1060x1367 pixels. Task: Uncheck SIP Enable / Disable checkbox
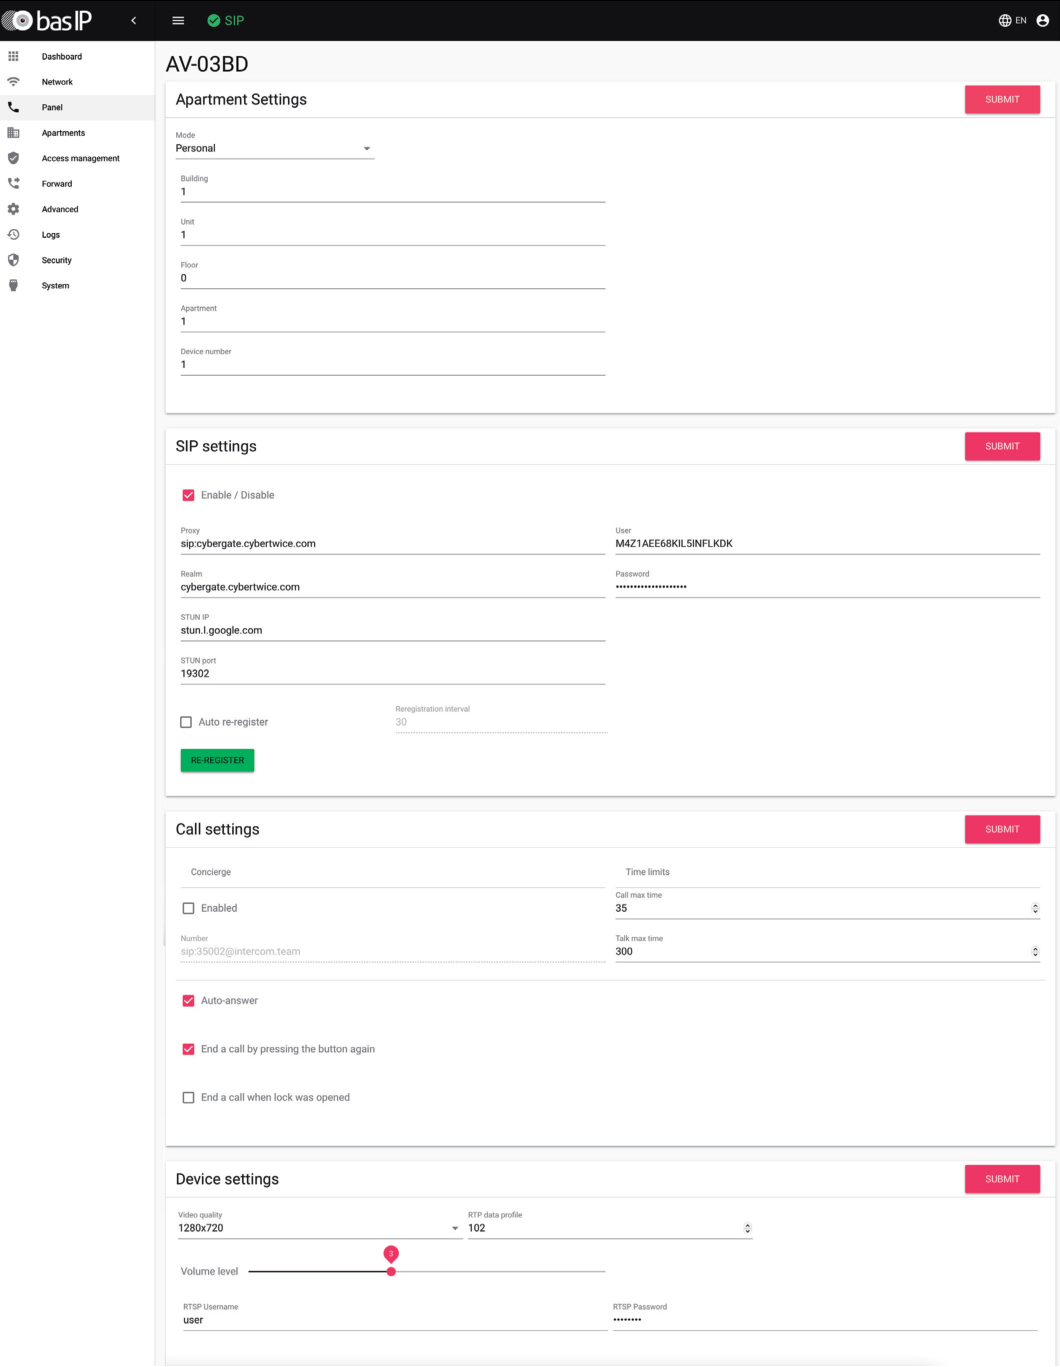click(188, 495)
